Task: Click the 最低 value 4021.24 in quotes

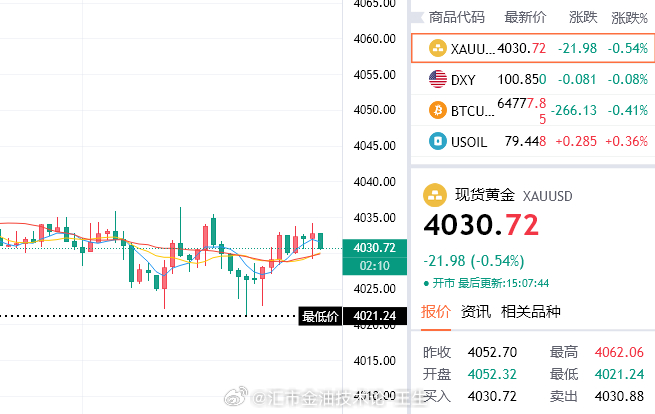Action: [x=619, y=374]
